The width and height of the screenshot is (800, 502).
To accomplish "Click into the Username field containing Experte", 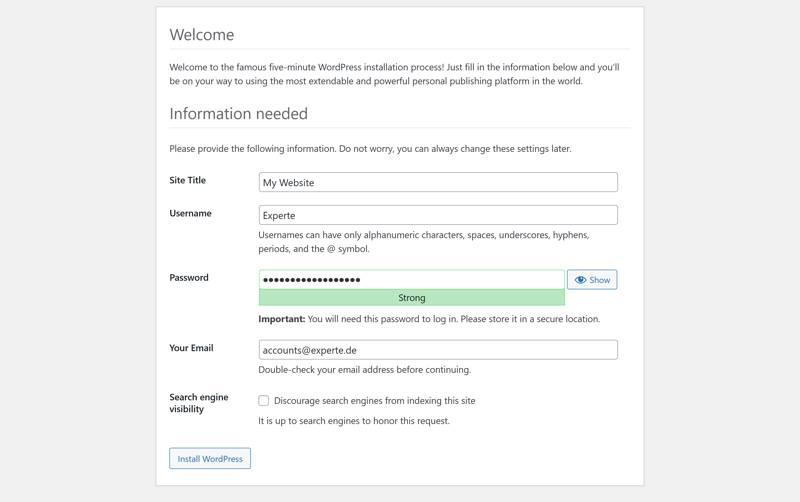I will click(x=438, y=215).
